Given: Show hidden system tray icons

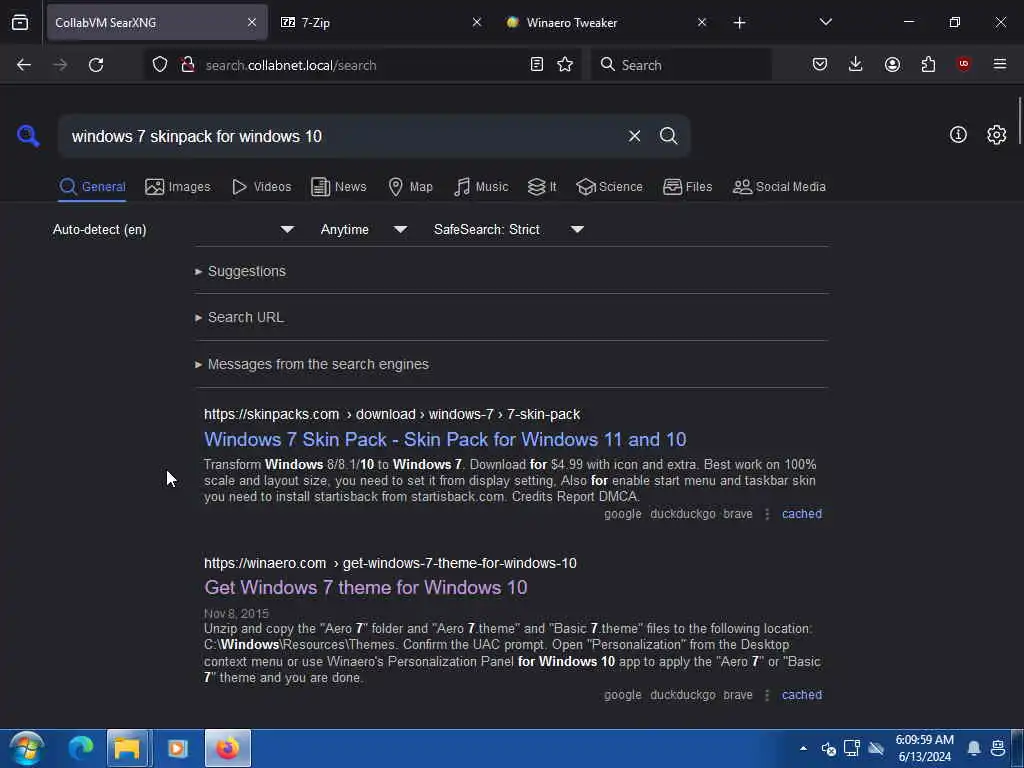Looking at the screenshot, I should 803,748.
